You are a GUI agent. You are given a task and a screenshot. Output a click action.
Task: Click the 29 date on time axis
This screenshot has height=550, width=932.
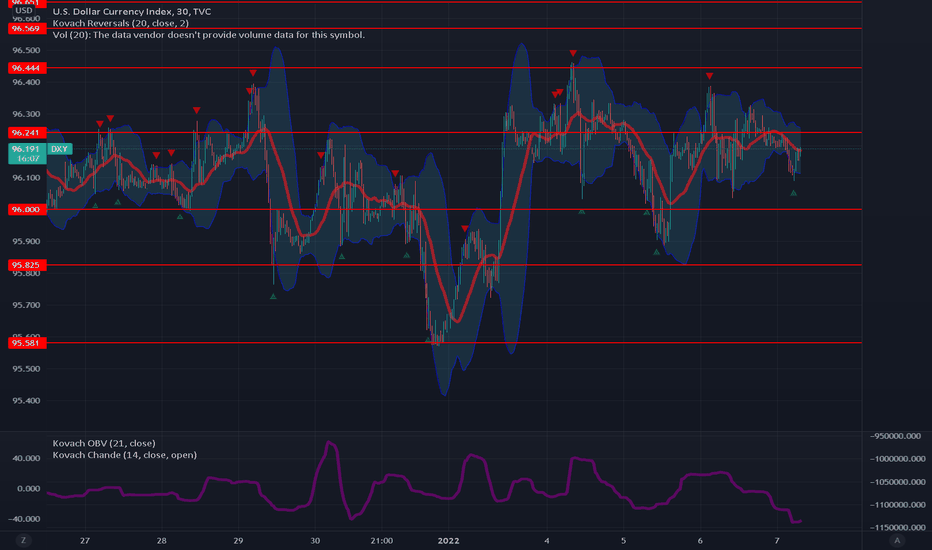[x=238, y=540]
